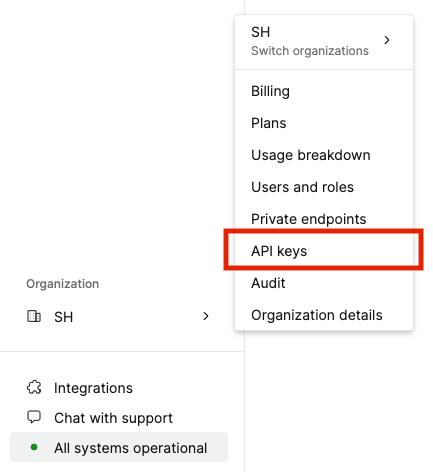Image resolution: width=433 pixels, height=472 pixels.
Task: Select Private endpoints entry
Action: [x=309, y=219]
